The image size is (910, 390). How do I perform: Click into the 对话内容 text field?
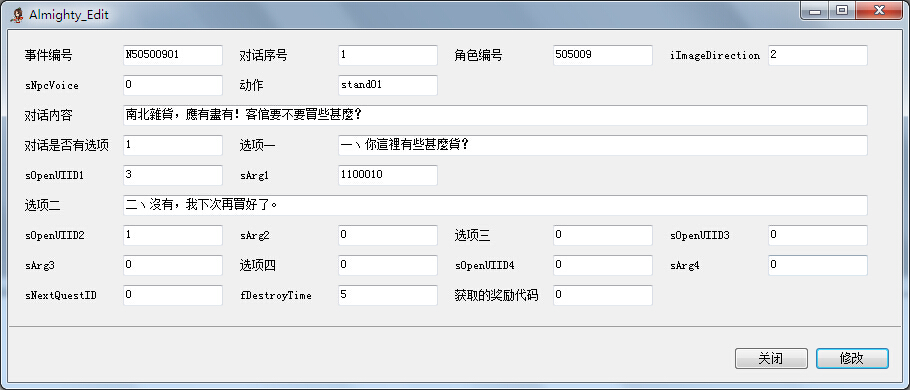click(x=495, y=115)
